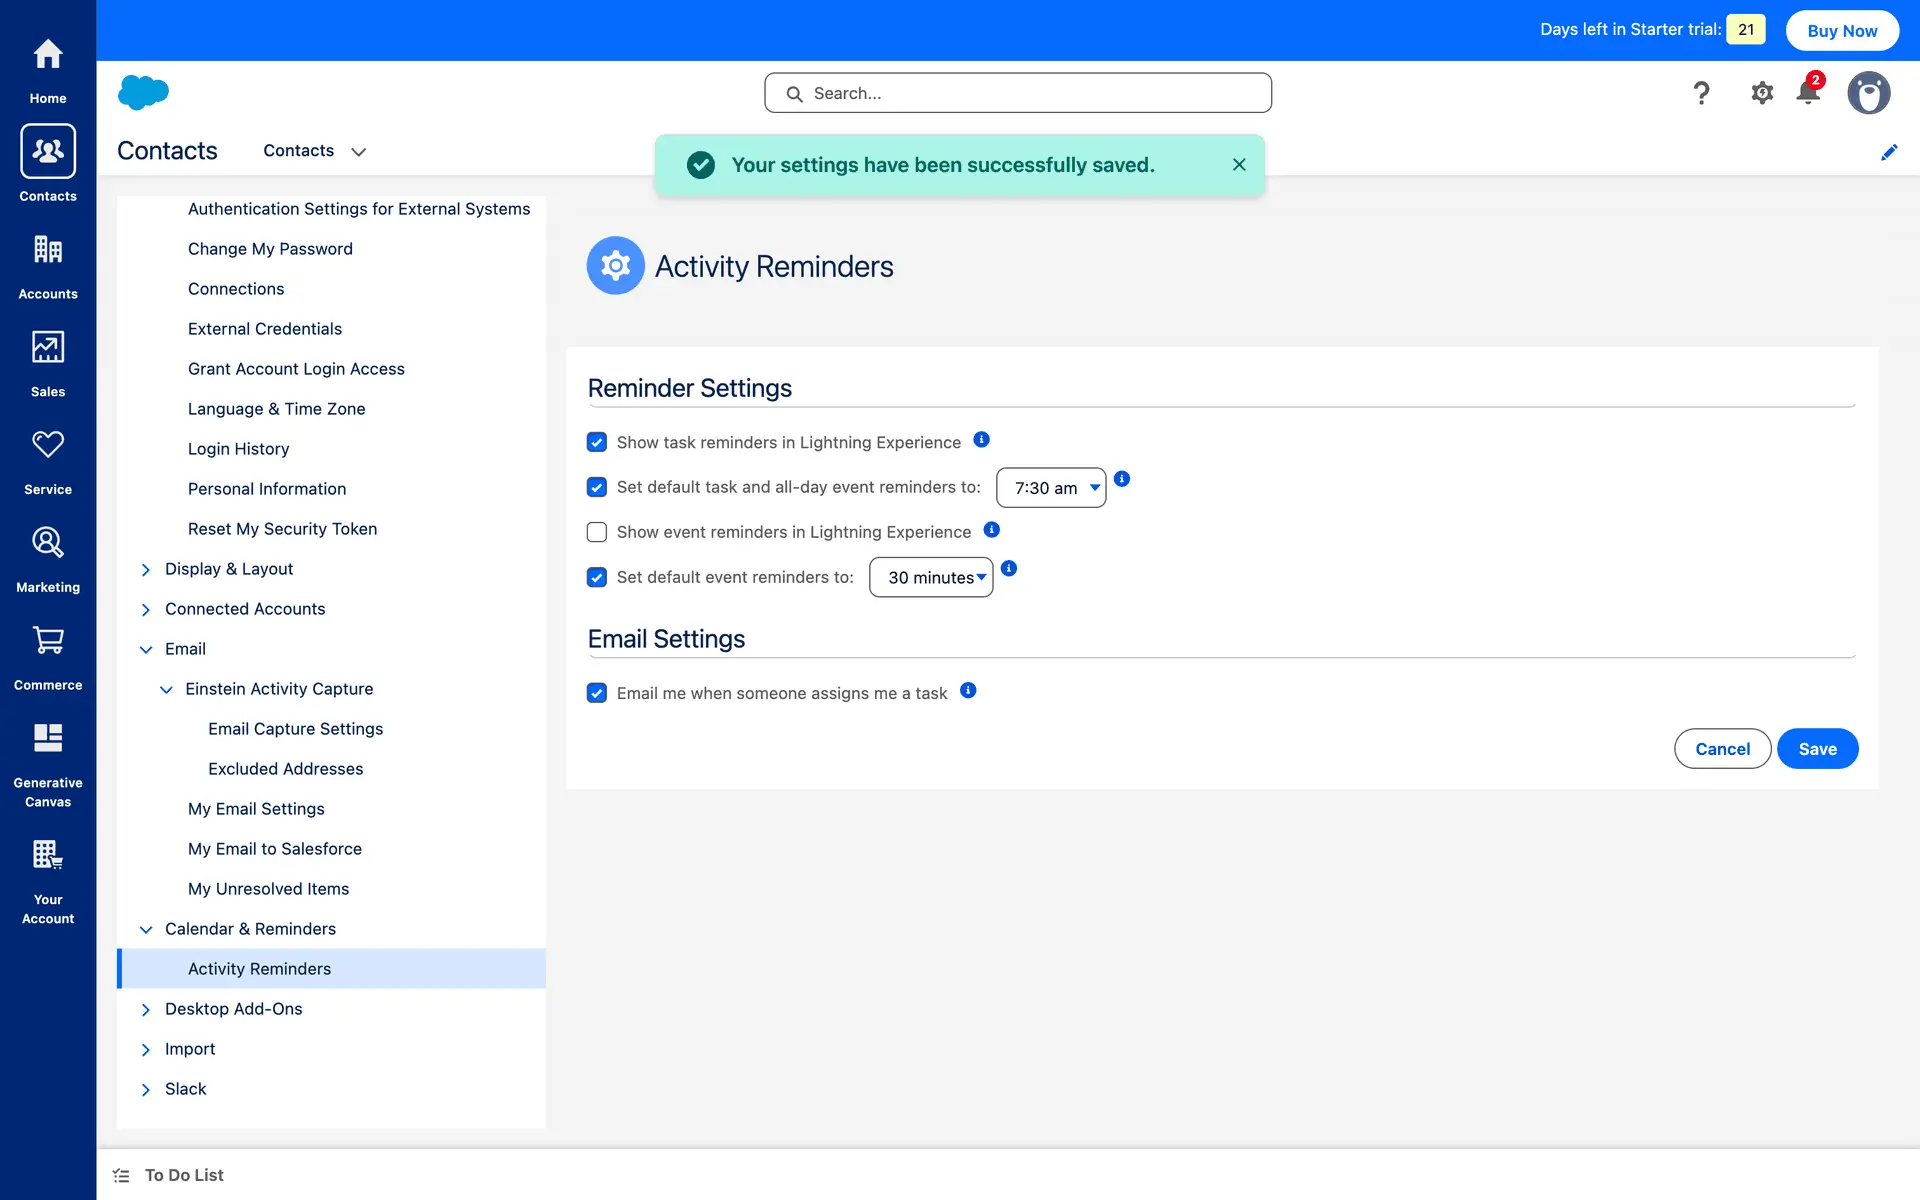Open the 7:30 am reminder time dropdown

1051,488
